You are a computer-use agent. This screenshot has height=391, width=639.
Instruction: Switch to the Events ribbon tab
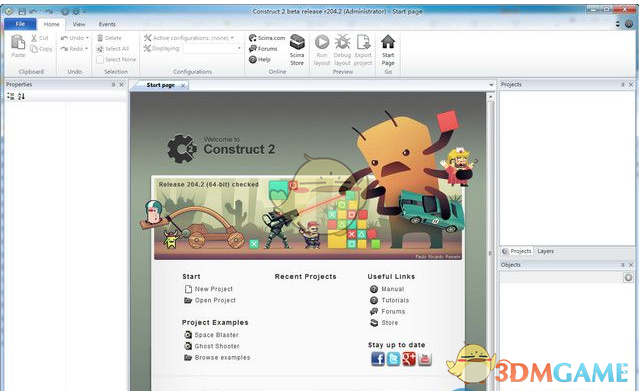(x=107, y=24)
